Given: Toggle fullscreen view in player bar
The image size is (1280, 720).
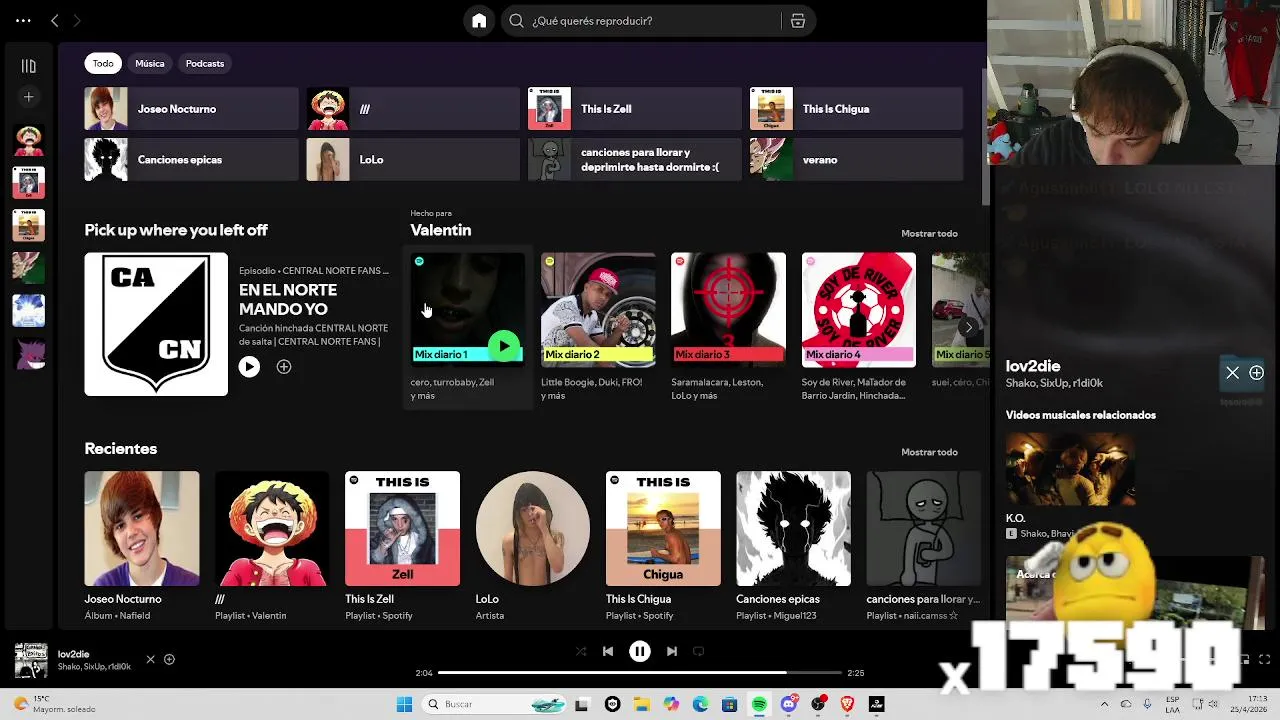Looking at the screenshot, I should point(1264,659).
